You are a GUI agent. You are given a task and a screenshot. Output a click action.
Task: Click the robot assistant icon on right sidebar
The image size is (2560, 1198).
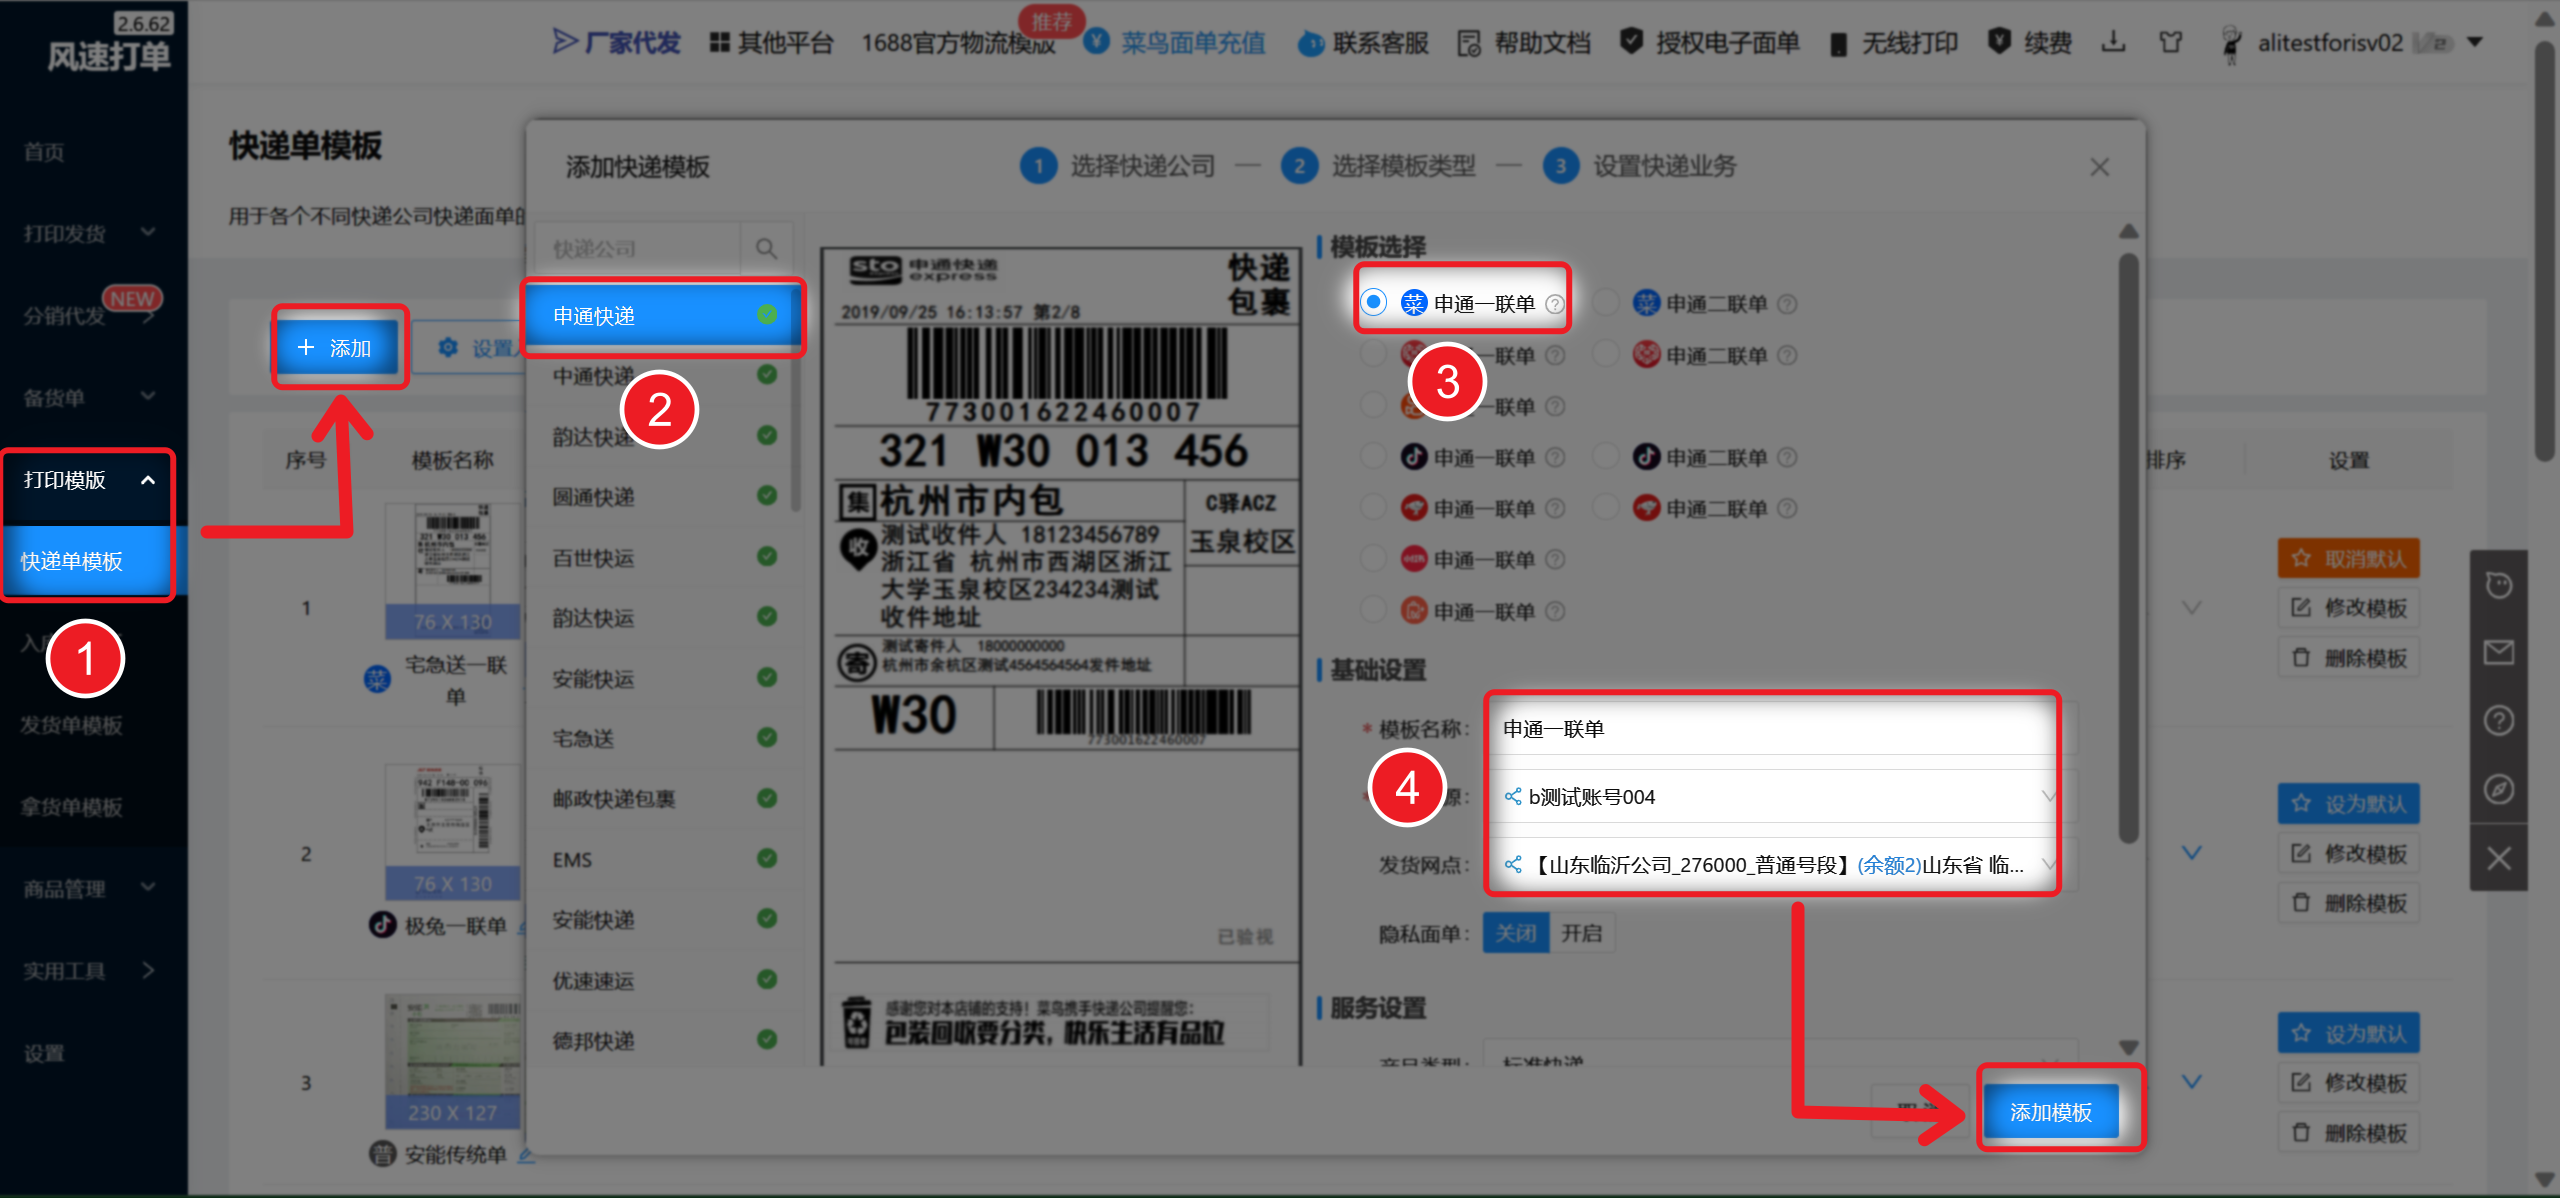coord(2499,585)
